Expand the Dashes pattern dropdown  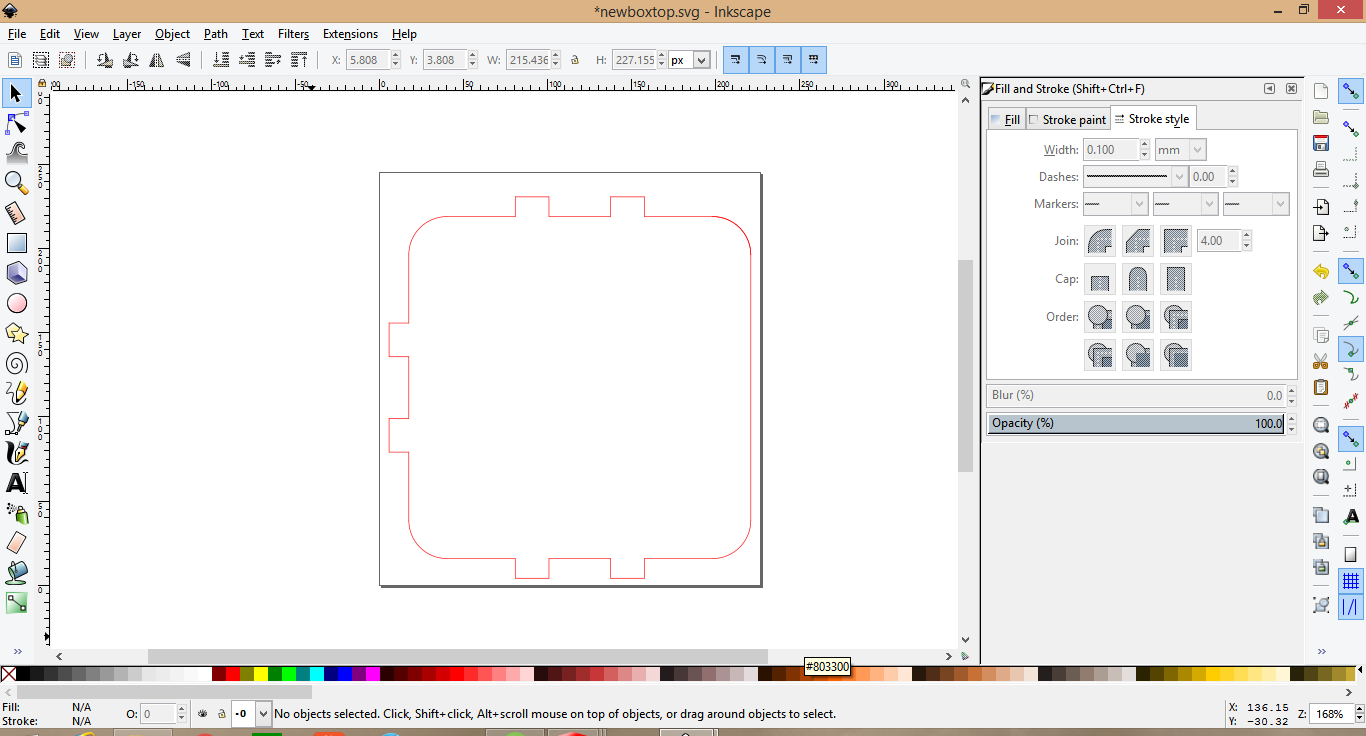click(1135, 177)
